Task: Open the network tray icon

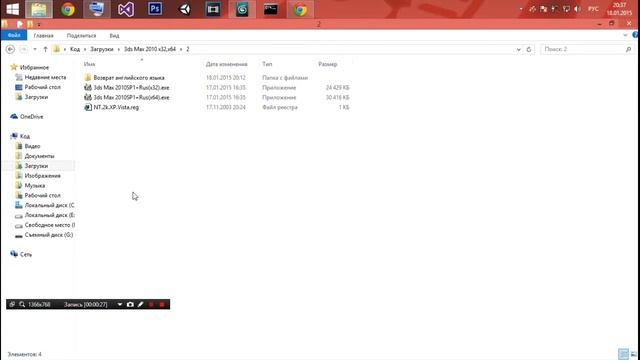Action: point(566,9)
